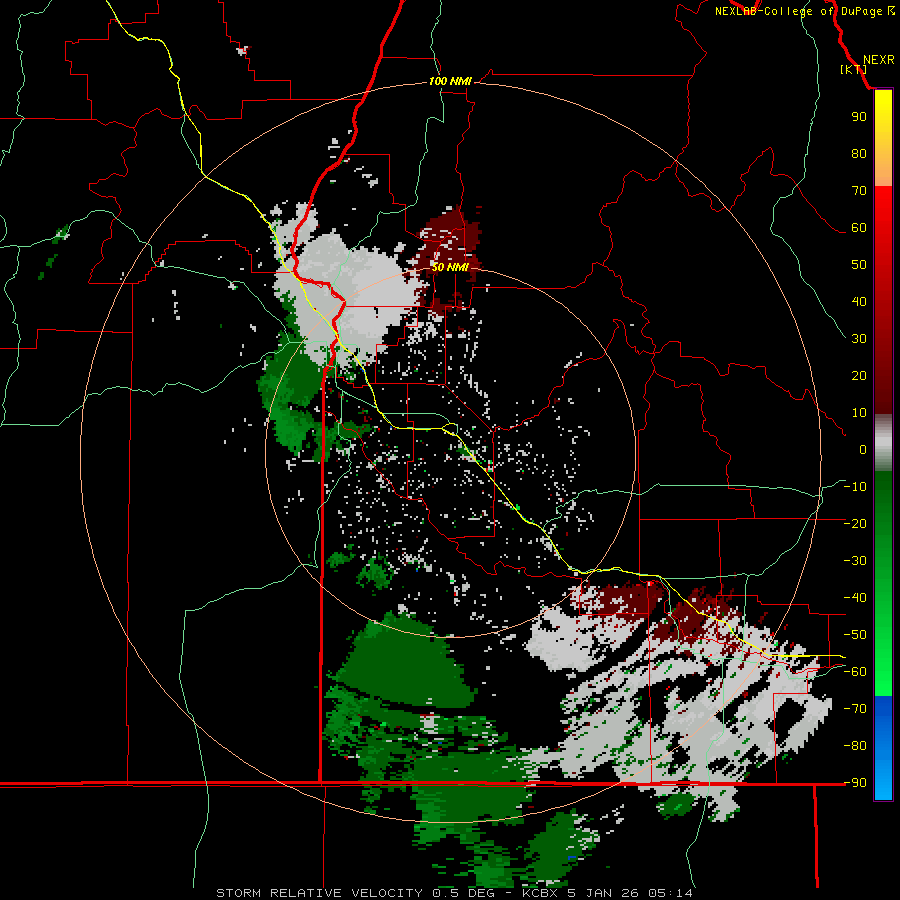This screenshot has height=900, width=900.
Task: Click the -70 value on the velocity scale
Action: (x=855, y=709)
